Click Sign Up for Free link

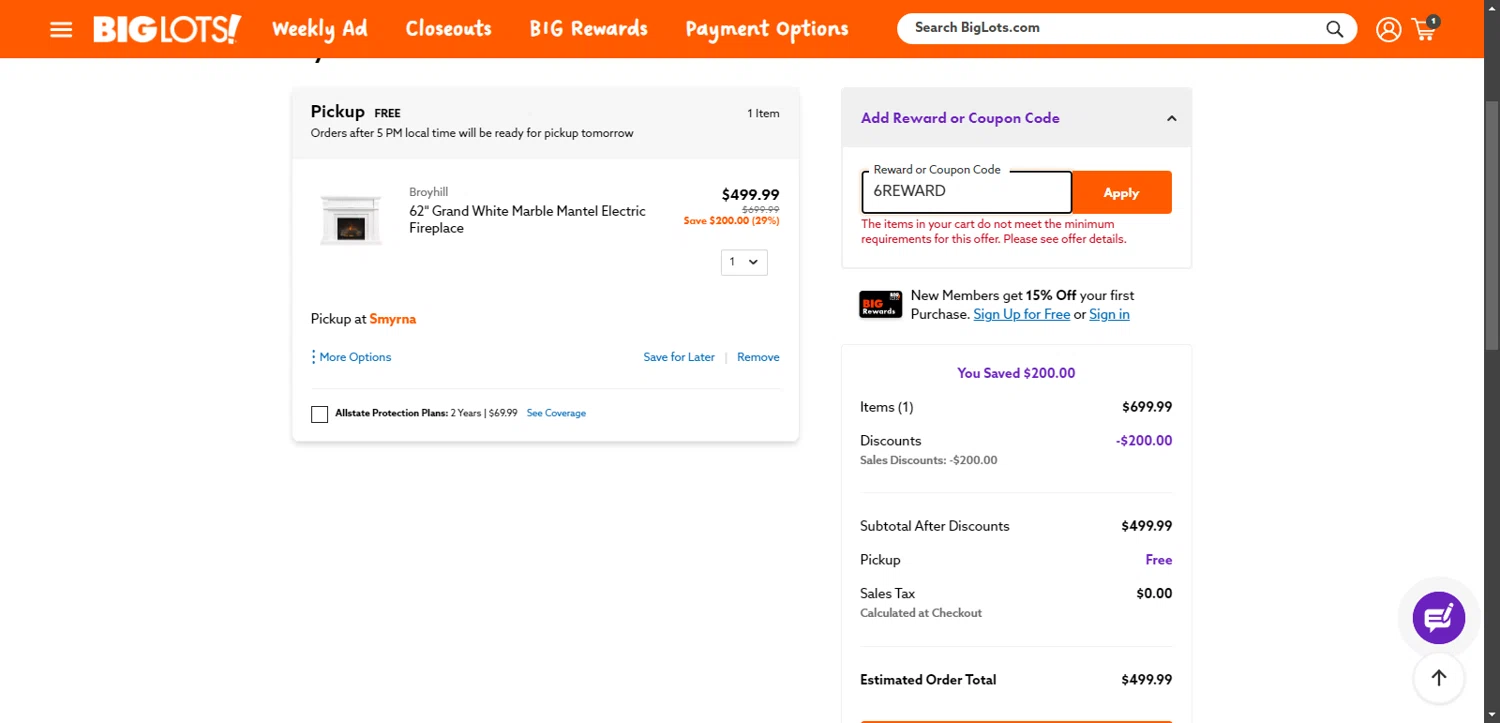coord(1022,314)
